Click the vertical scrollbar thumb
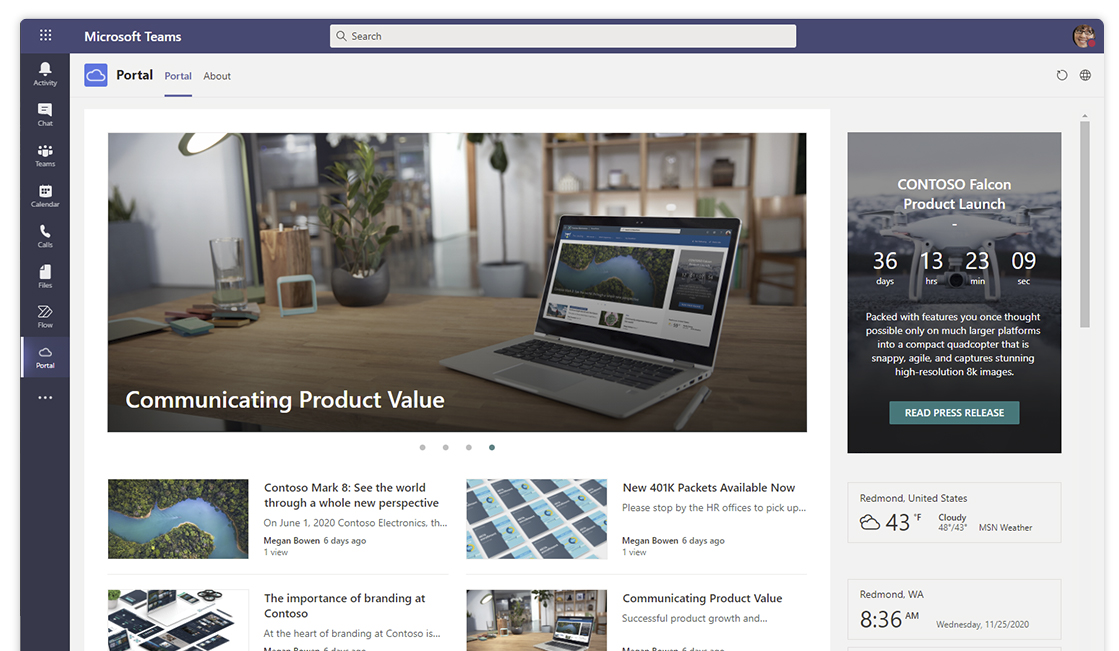This screenshot has height=651, width=1119. [1085, 224]
